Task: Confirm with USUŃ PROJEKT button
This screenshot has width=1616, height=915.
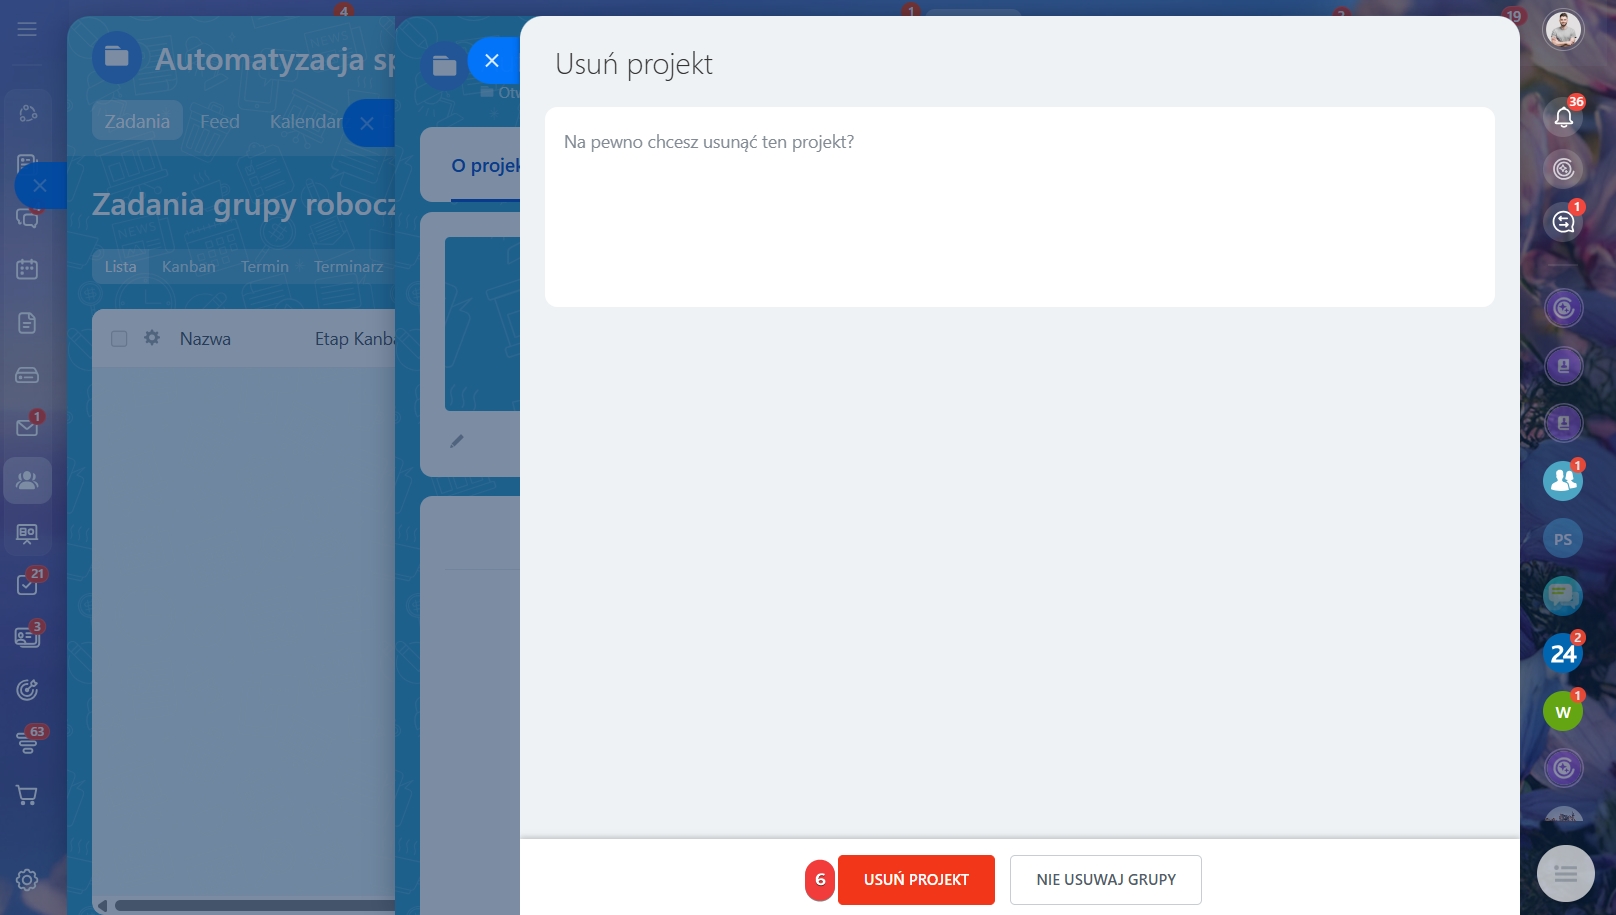Action: tap(916, 880)
